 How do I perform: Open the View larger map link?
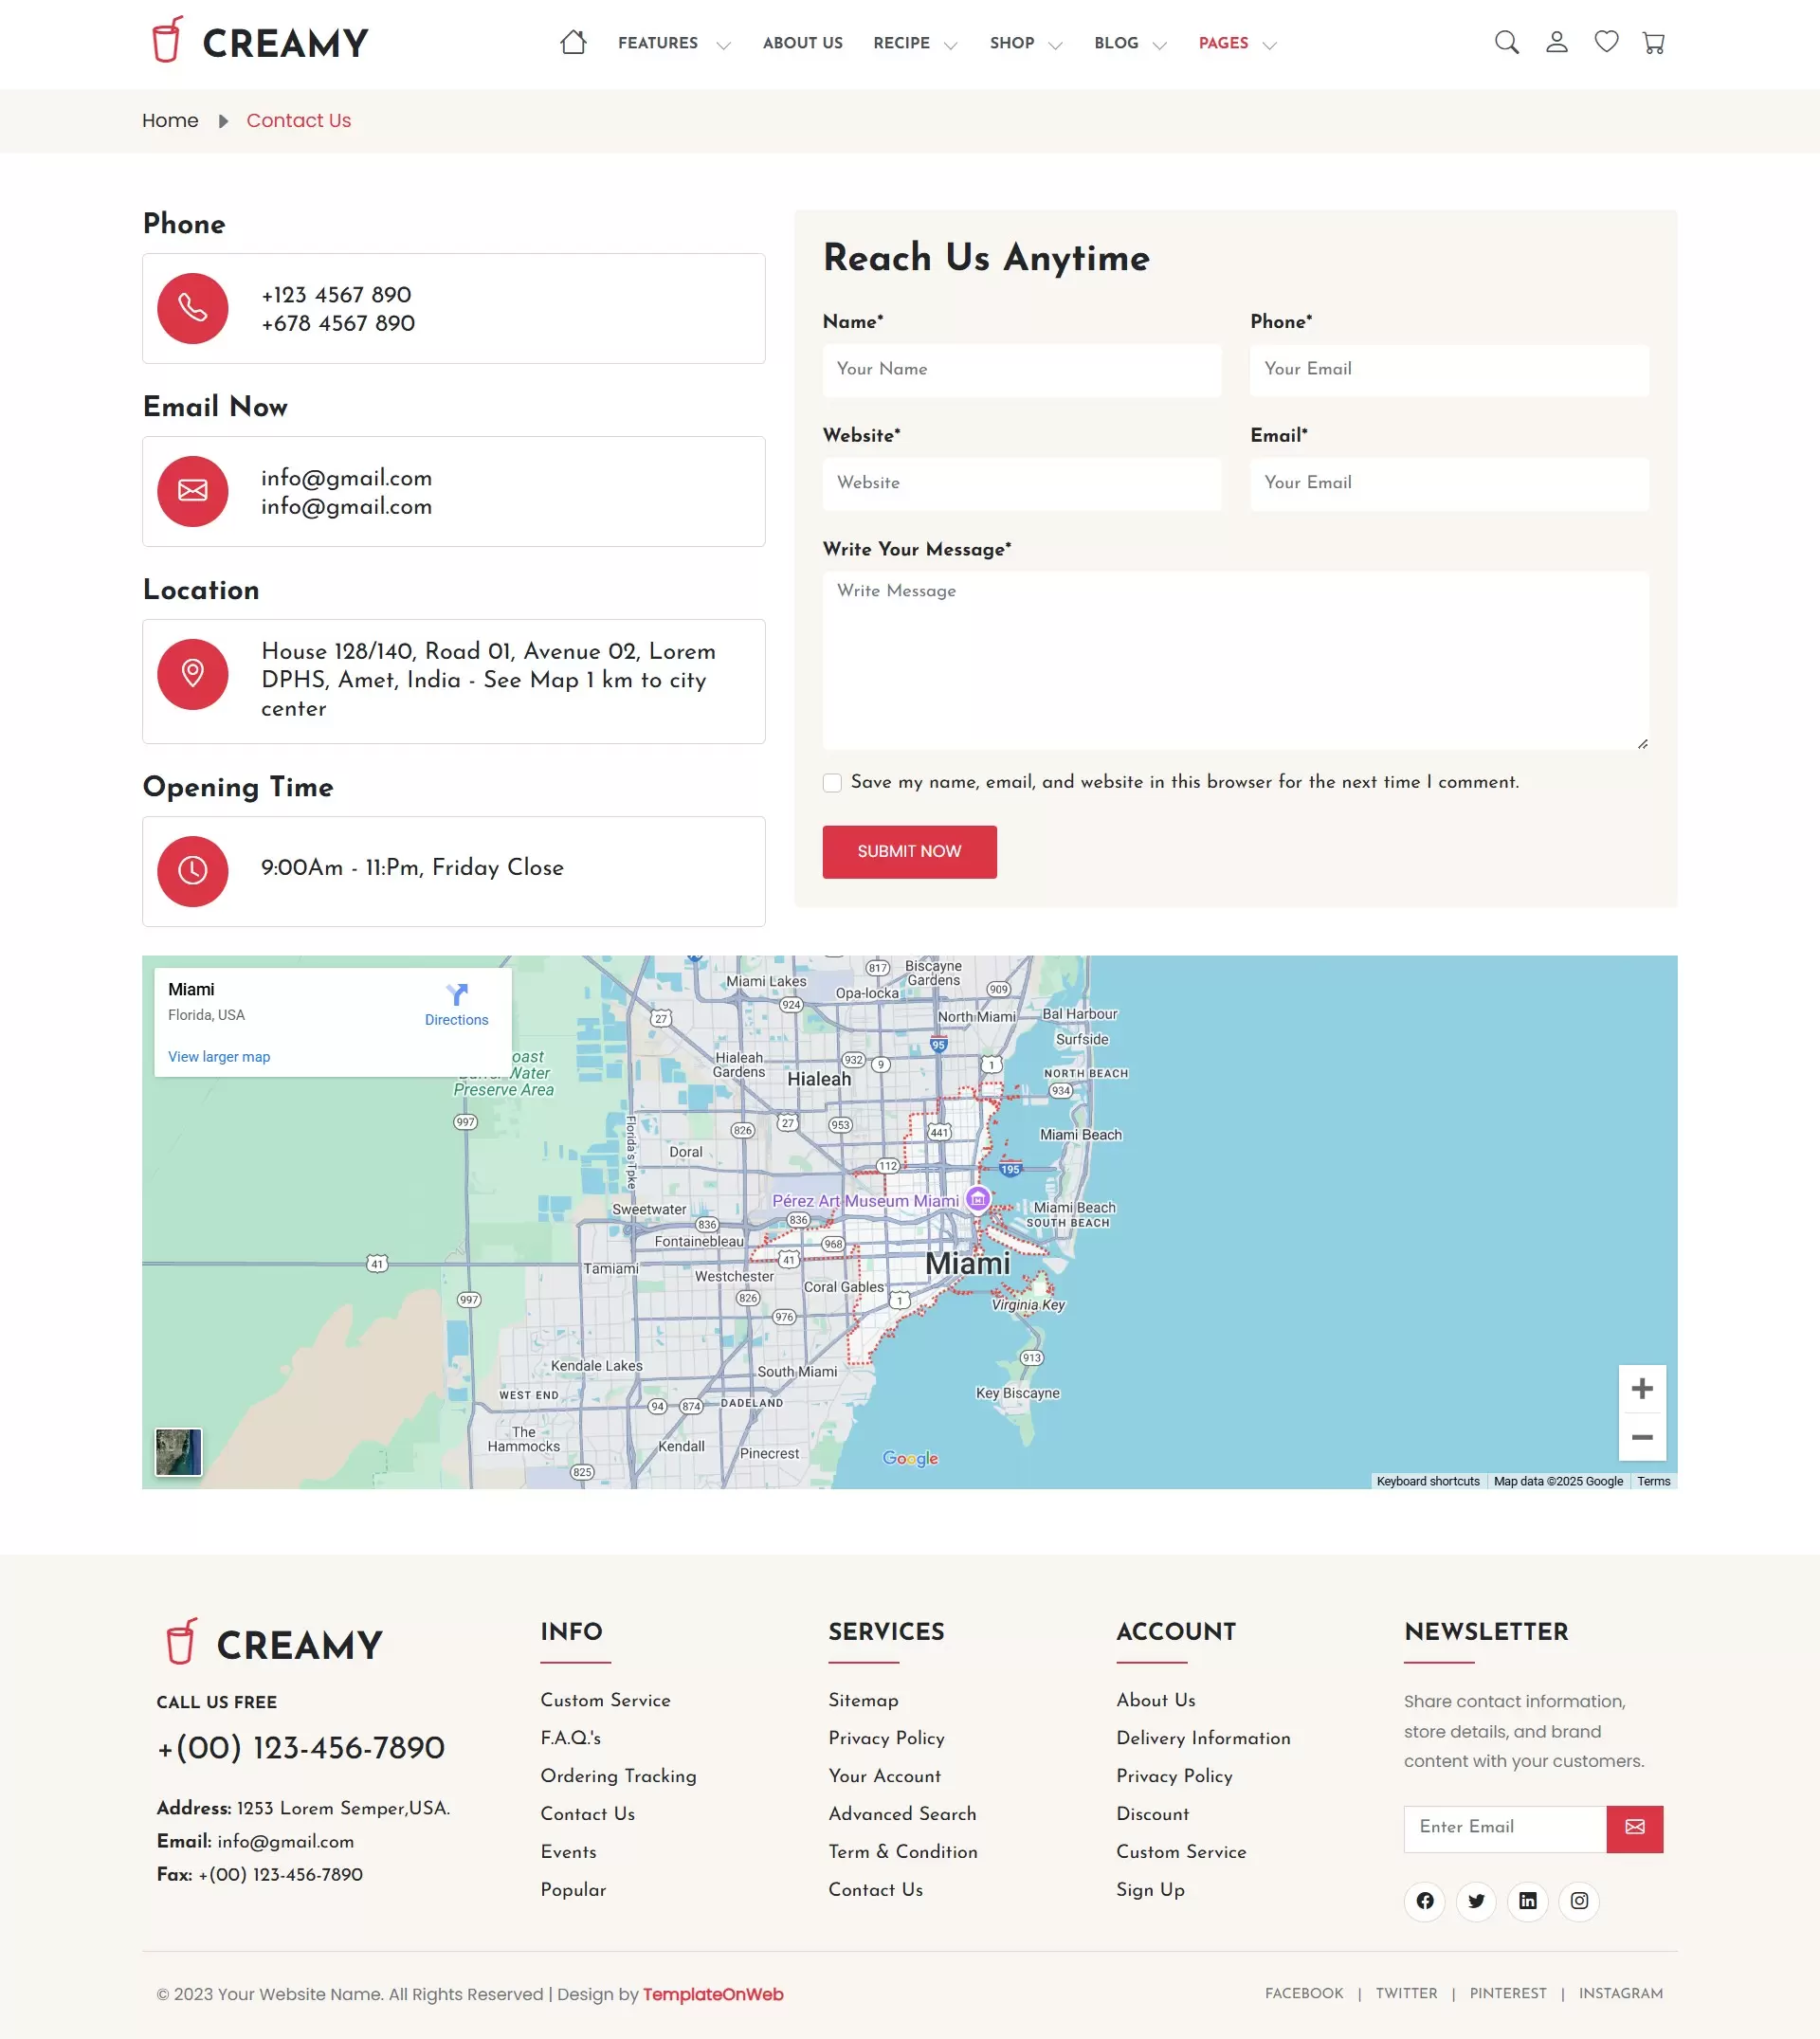(219, 1057)
